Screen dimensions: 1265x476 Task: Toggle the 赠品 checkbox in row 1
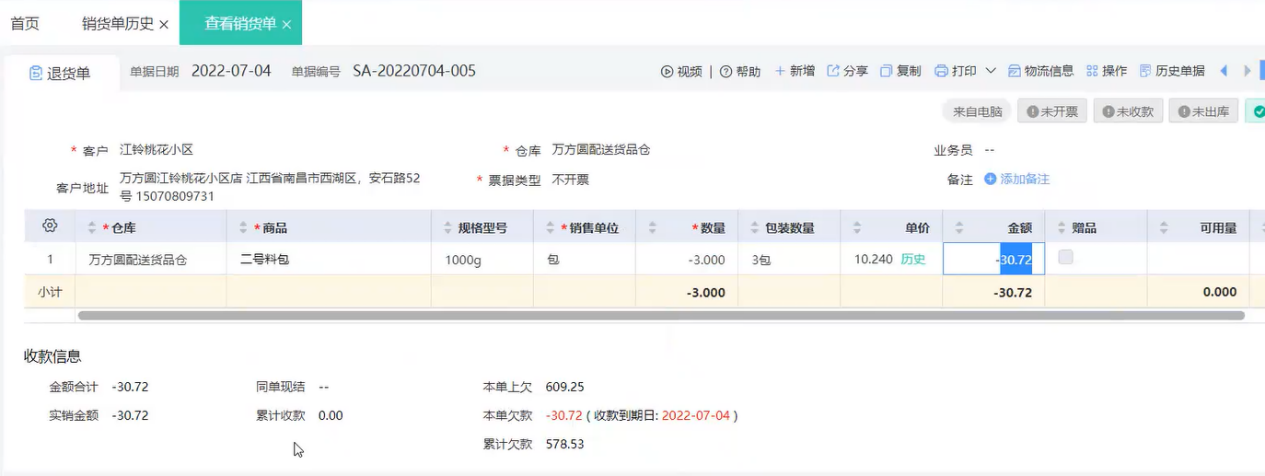[x=1066, y=258]
